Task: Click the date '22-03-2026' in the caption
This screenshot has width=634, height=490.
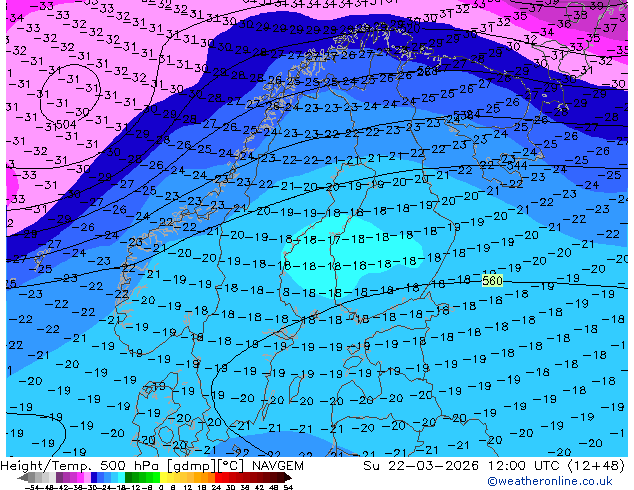Action: coord(433,466)
